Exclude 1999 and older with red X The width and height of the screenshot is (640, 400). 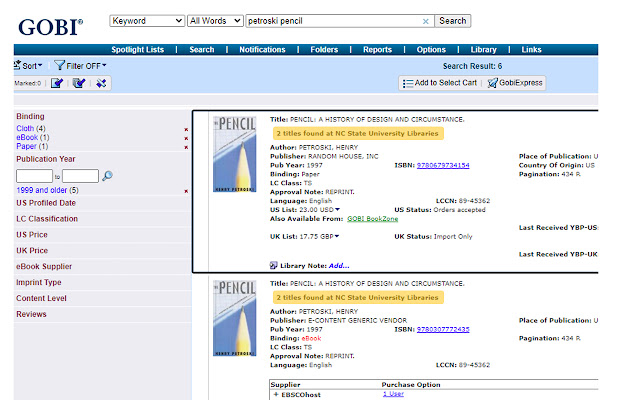186,191
